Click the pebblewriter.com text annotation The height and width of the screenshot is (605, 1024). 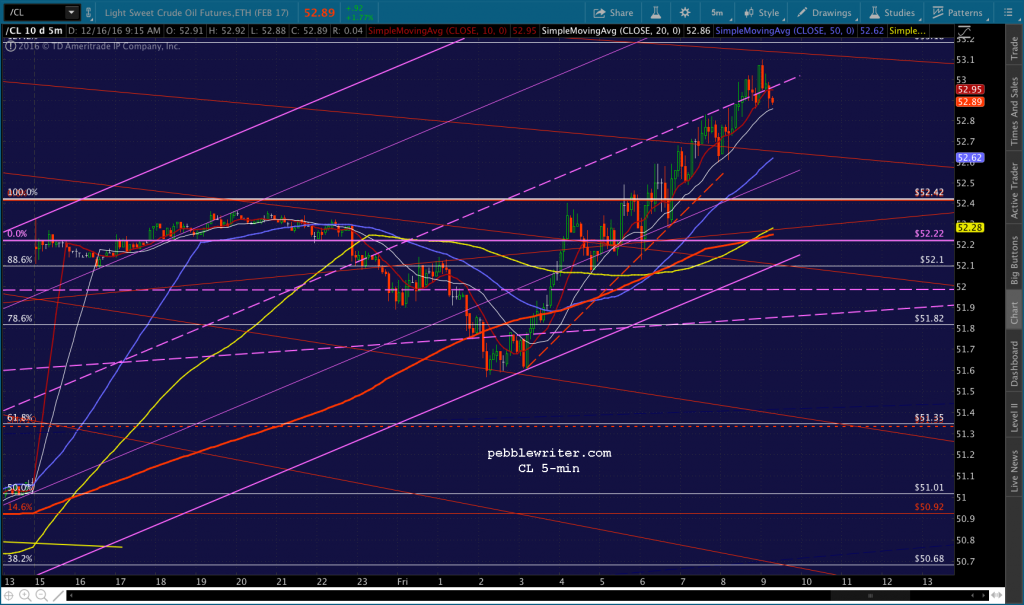(x=549, y=453)
